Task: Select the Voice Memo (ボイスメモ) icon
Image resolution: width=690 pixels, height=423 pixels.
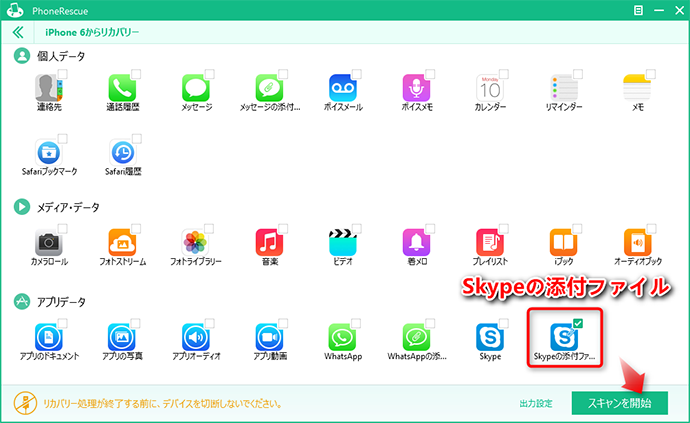Action: tap(416, 88)
